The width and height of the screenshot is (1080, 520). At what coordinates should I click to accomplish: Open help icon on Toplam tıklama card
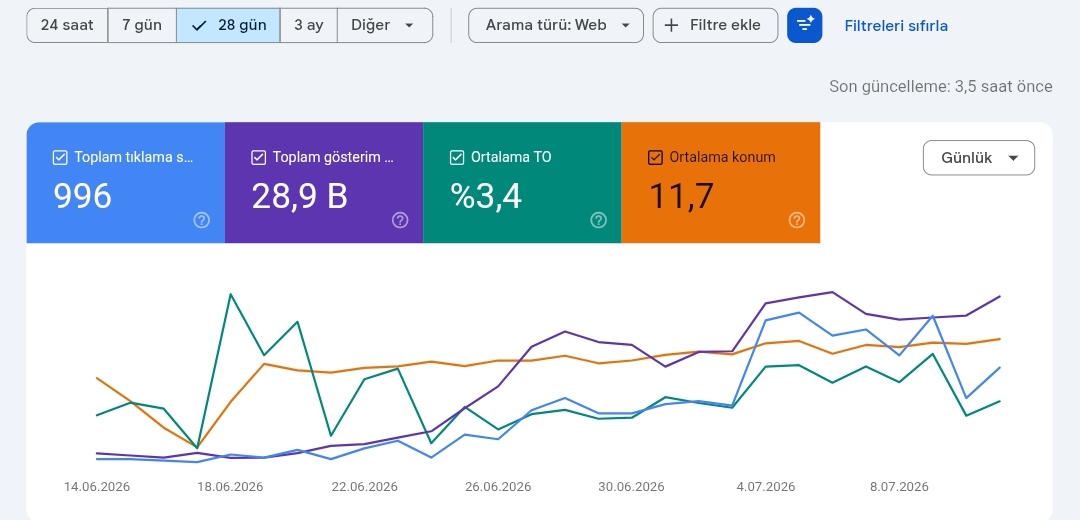pyautogui.click(x=201, y=220)
